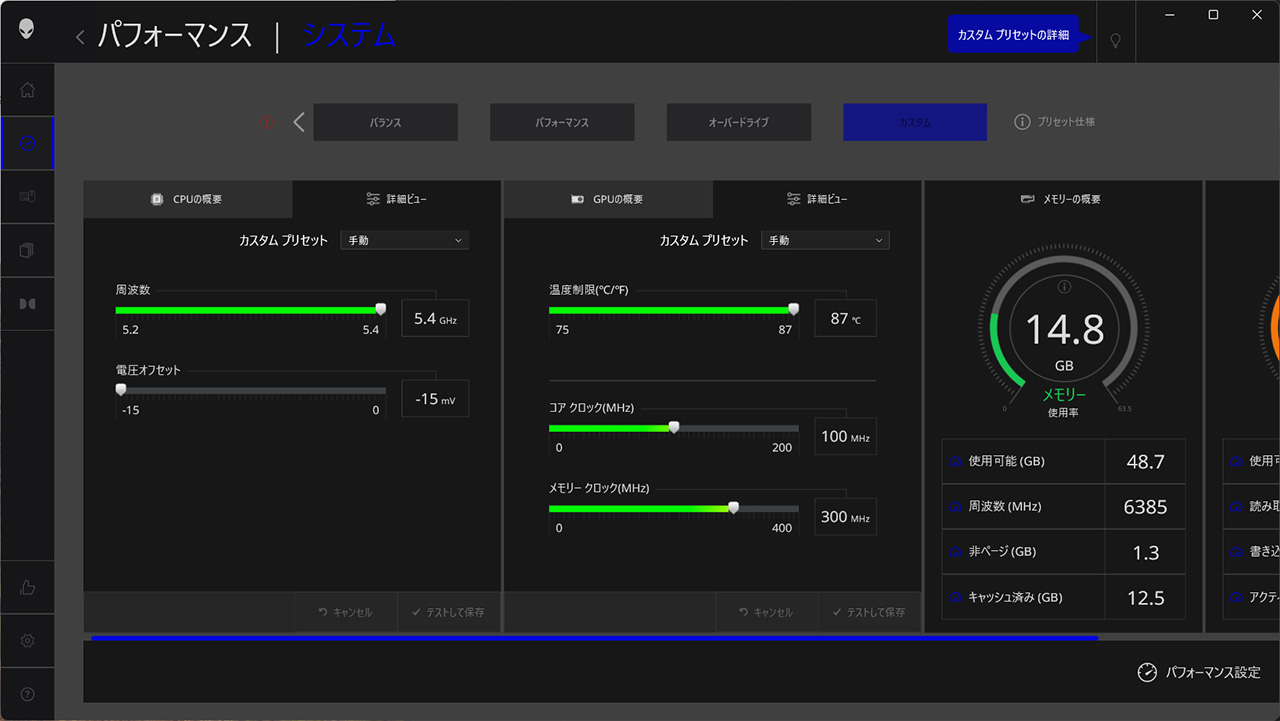
Task: Open settings via the sidebar gear icon
Action: coord(27,640)
